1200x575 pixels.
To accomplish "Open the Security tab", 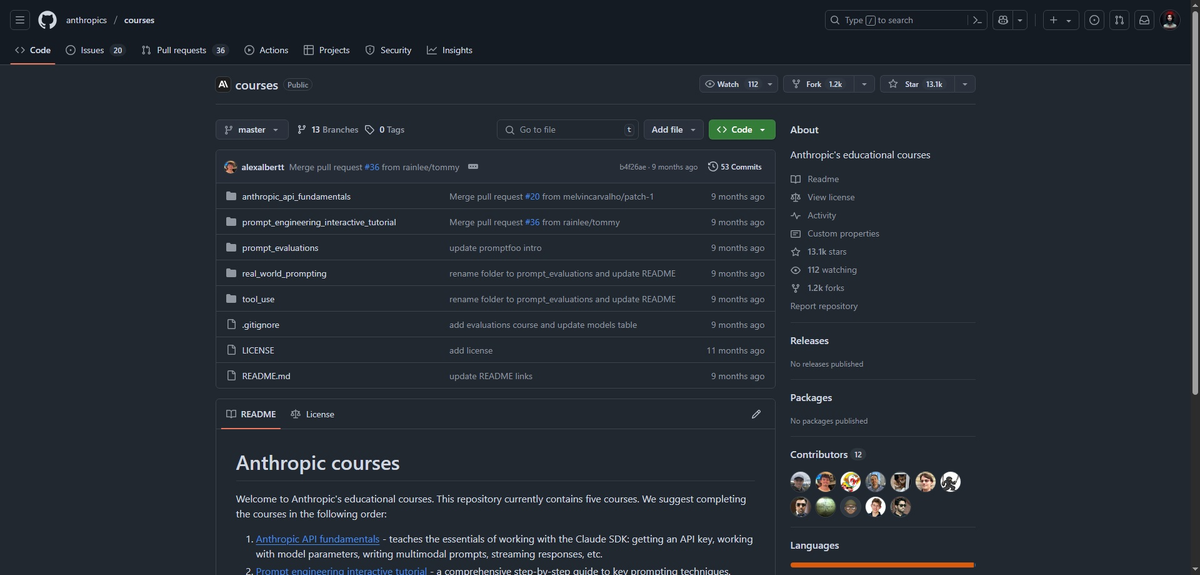I will pyautogui.click(x=388, y=50).
